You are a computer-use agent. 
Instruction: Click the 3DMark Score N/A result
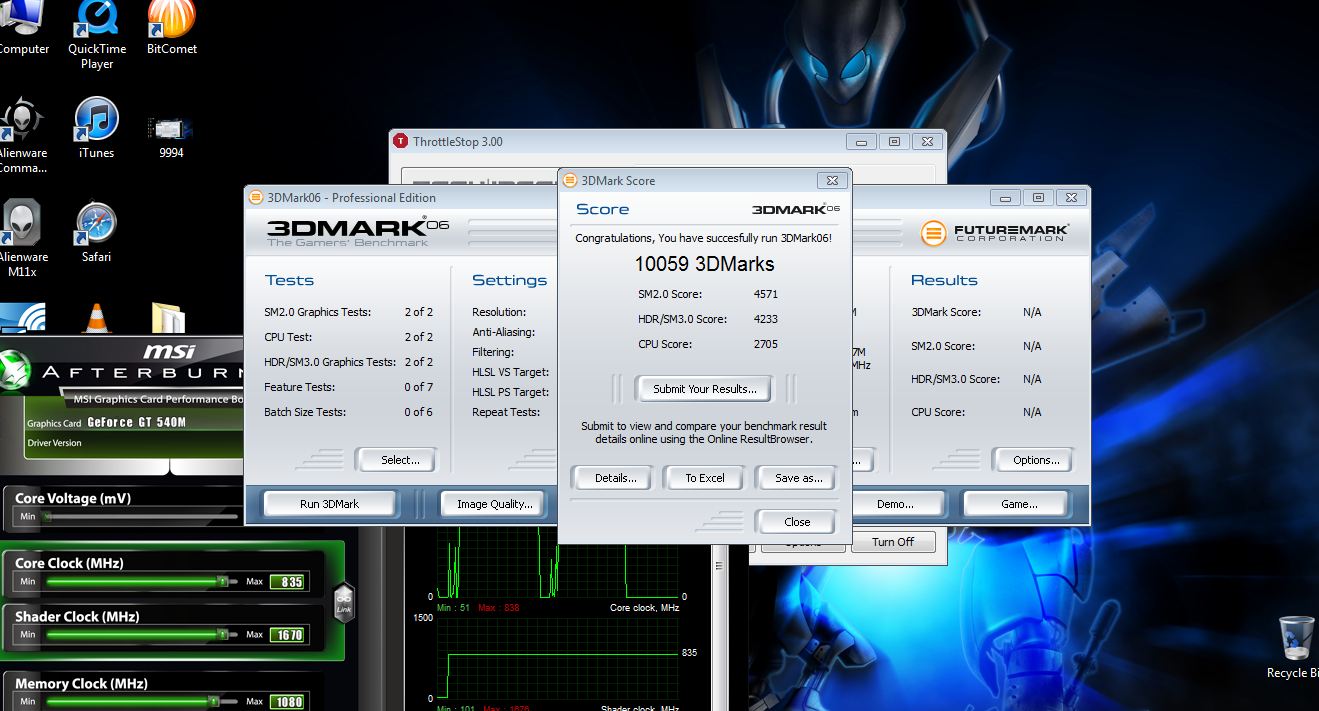click(1032, 312)
